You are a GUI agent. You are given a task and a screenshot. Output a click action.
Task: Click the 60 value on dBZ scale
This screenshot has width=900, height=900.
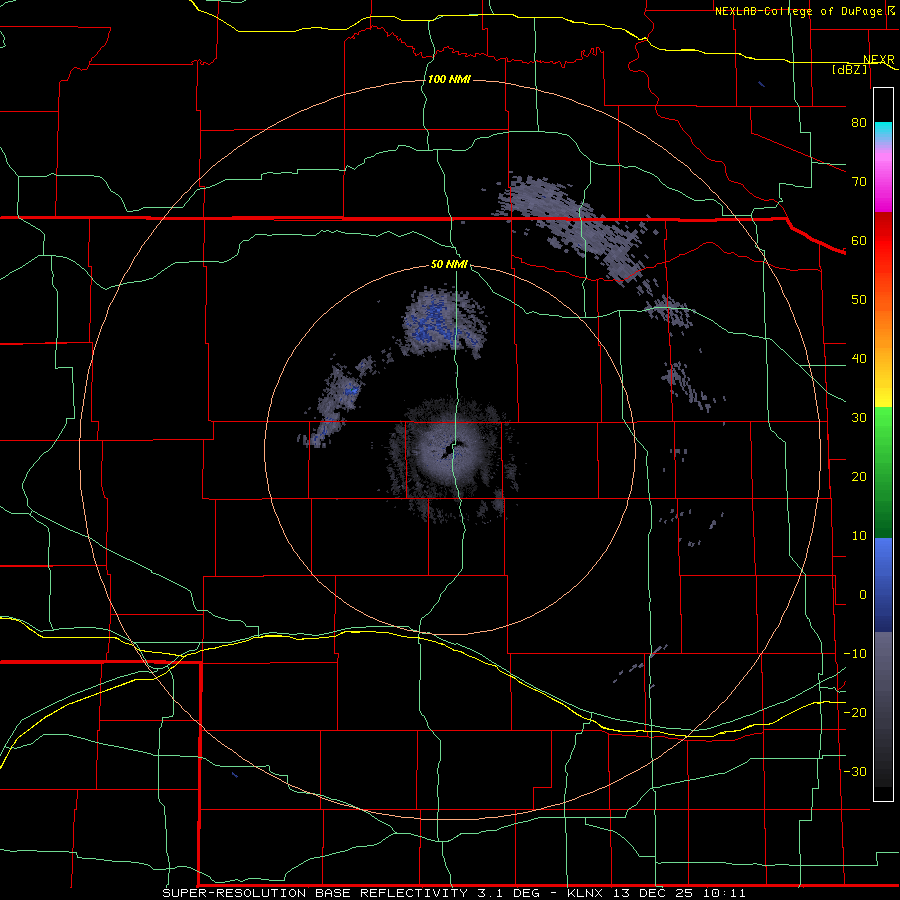click(x=859, y=240)
